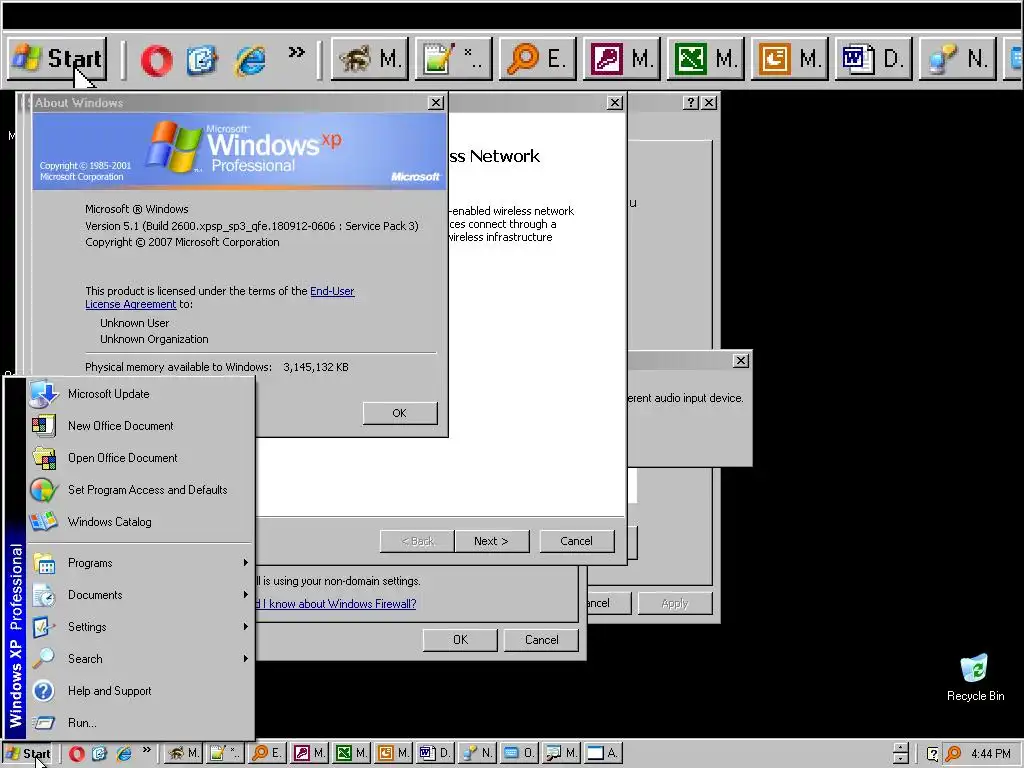
Task: Click Cancel in the Wireless Network wizard
Action: pyautogui.click(x=576, y=541)
